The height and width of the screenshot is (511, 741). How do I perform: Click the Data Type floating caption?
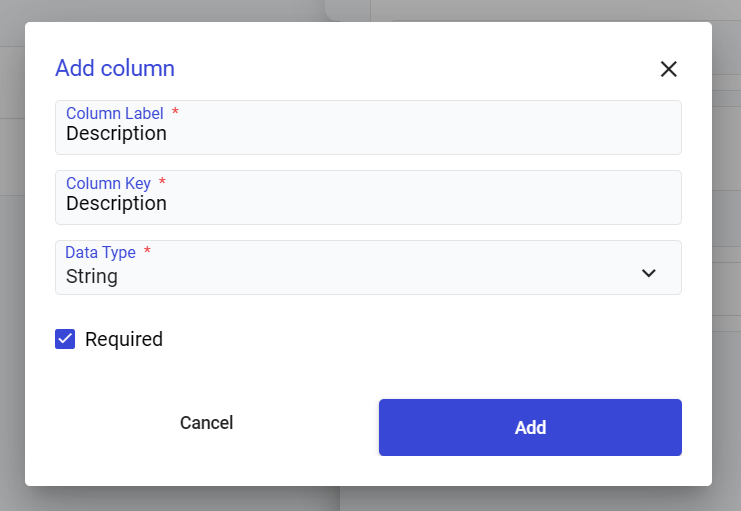[100, 253]
